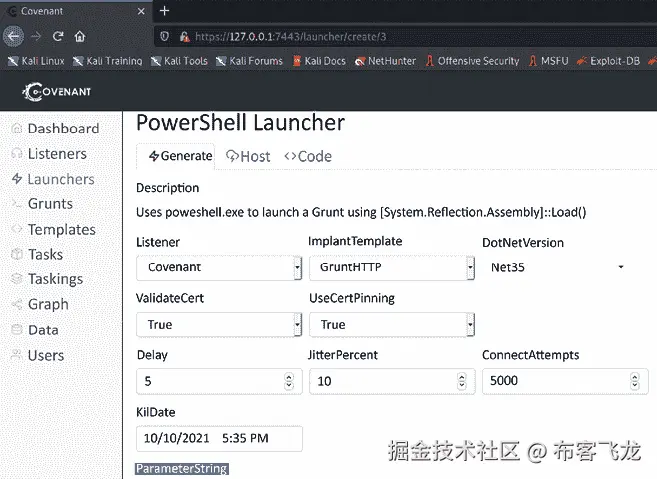The image size is (657, 479).
Task: Go to browser home icon
Action: tap(80, 36)
